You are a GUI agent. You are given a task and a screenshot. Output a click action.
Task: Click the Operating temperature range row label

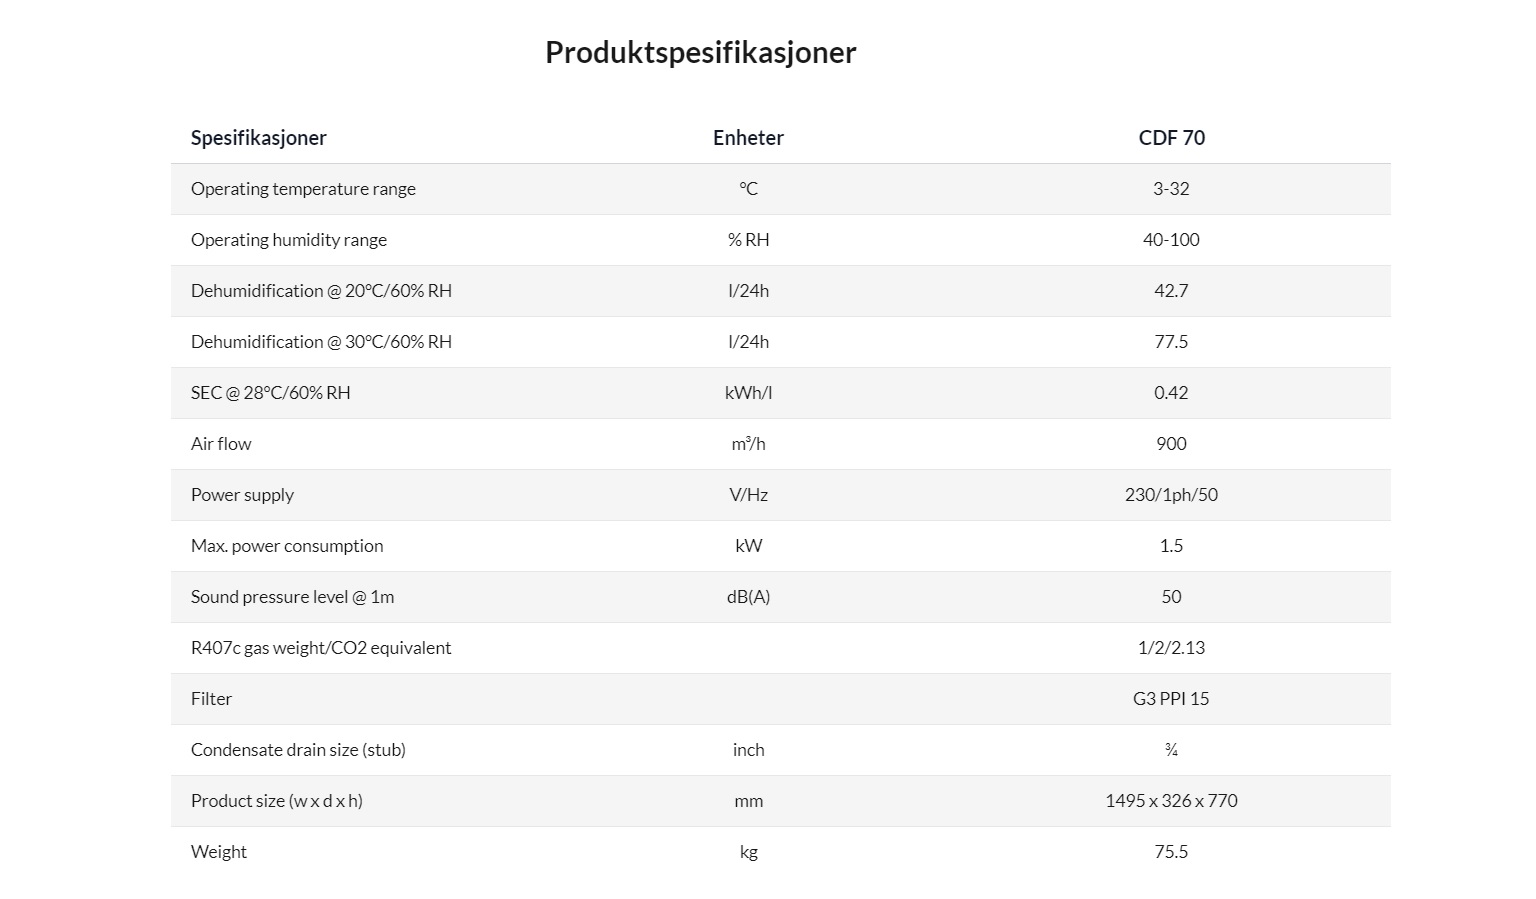pos(303,189)
